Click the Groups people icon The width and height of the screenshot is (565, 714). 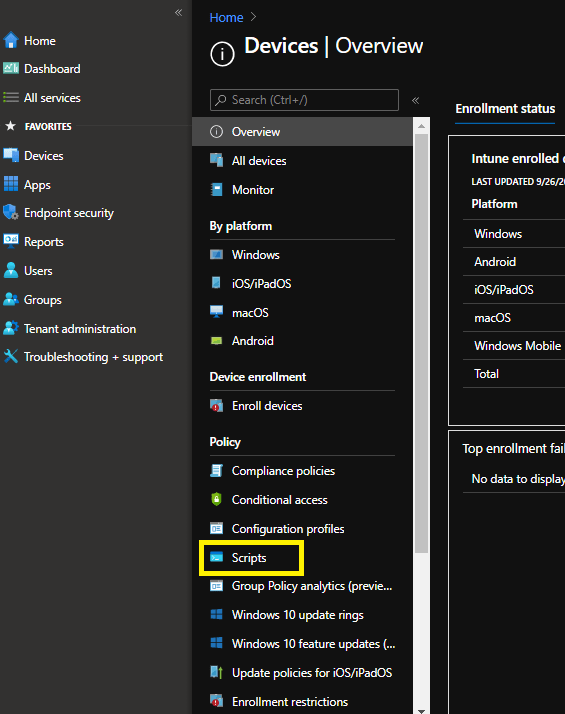[x=10, y=299]
